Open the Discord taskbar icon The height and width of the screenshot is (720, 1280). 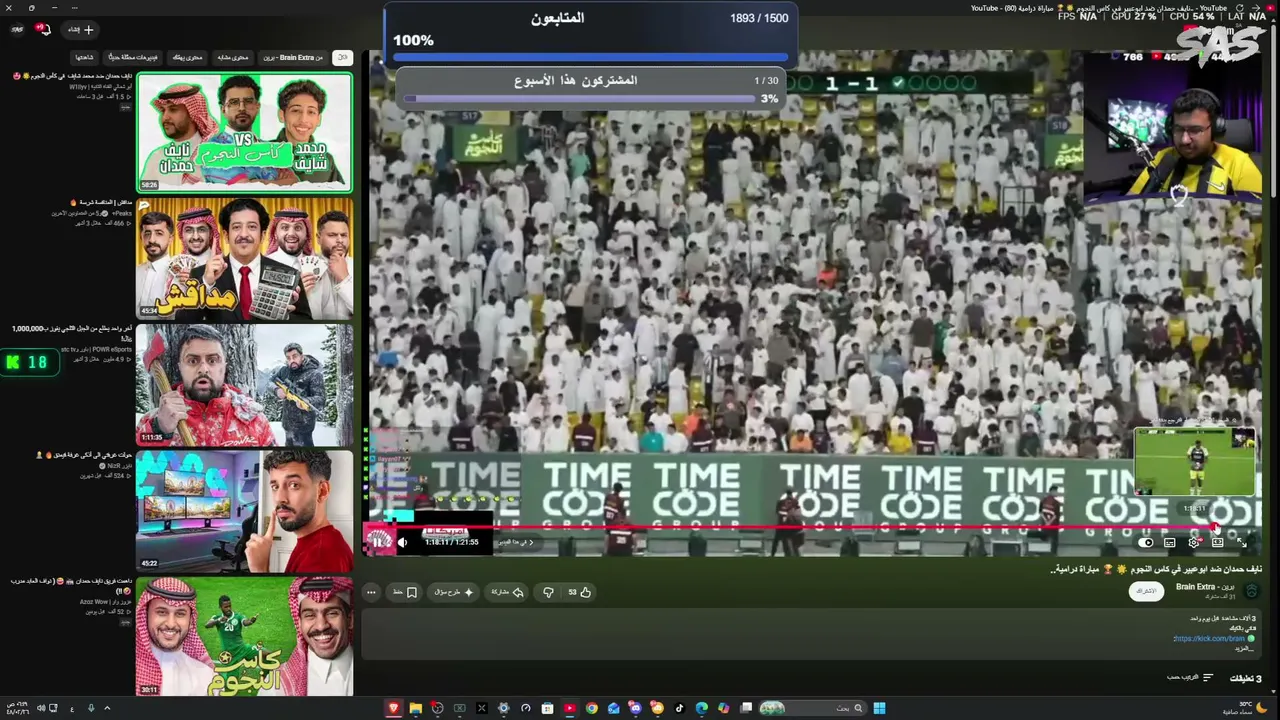635,708
